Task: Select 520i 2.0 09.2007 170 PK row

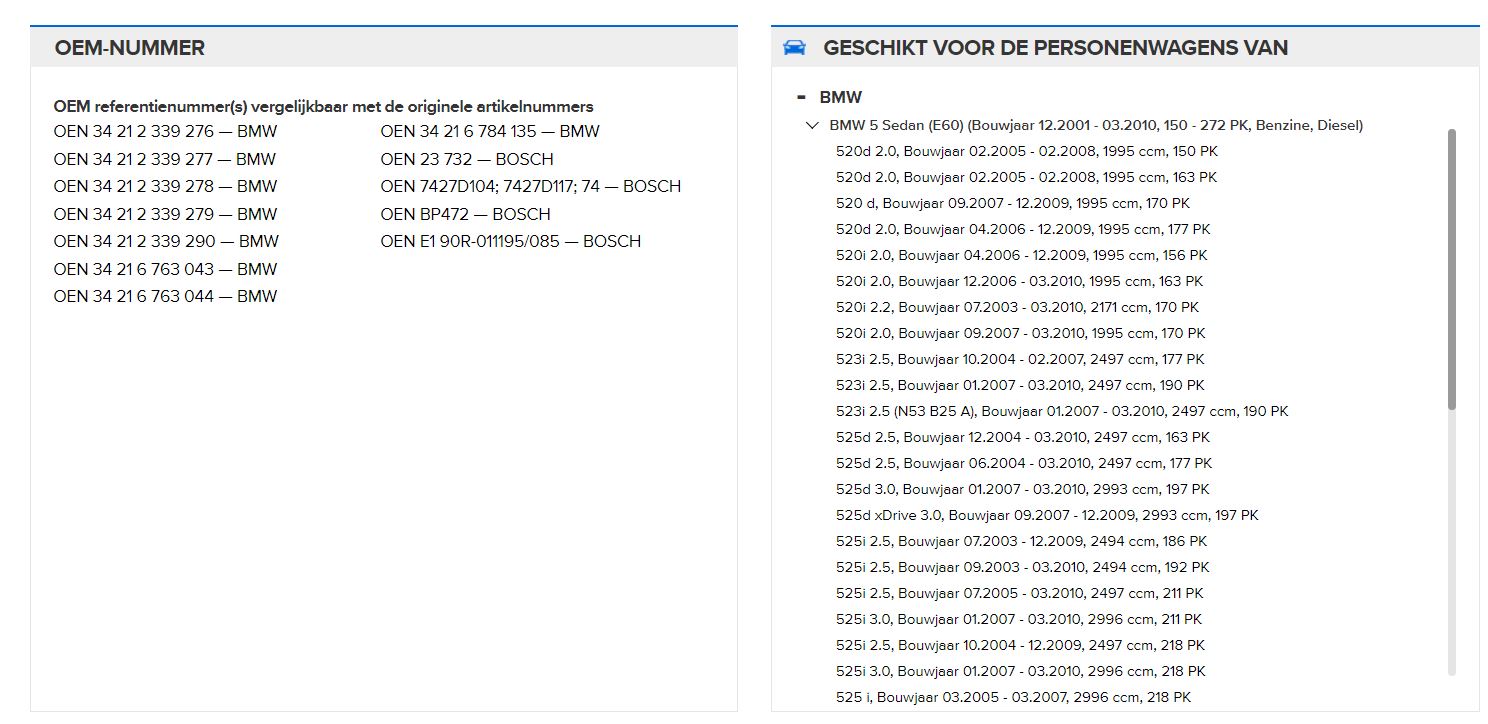Action: click(1021, 333)
